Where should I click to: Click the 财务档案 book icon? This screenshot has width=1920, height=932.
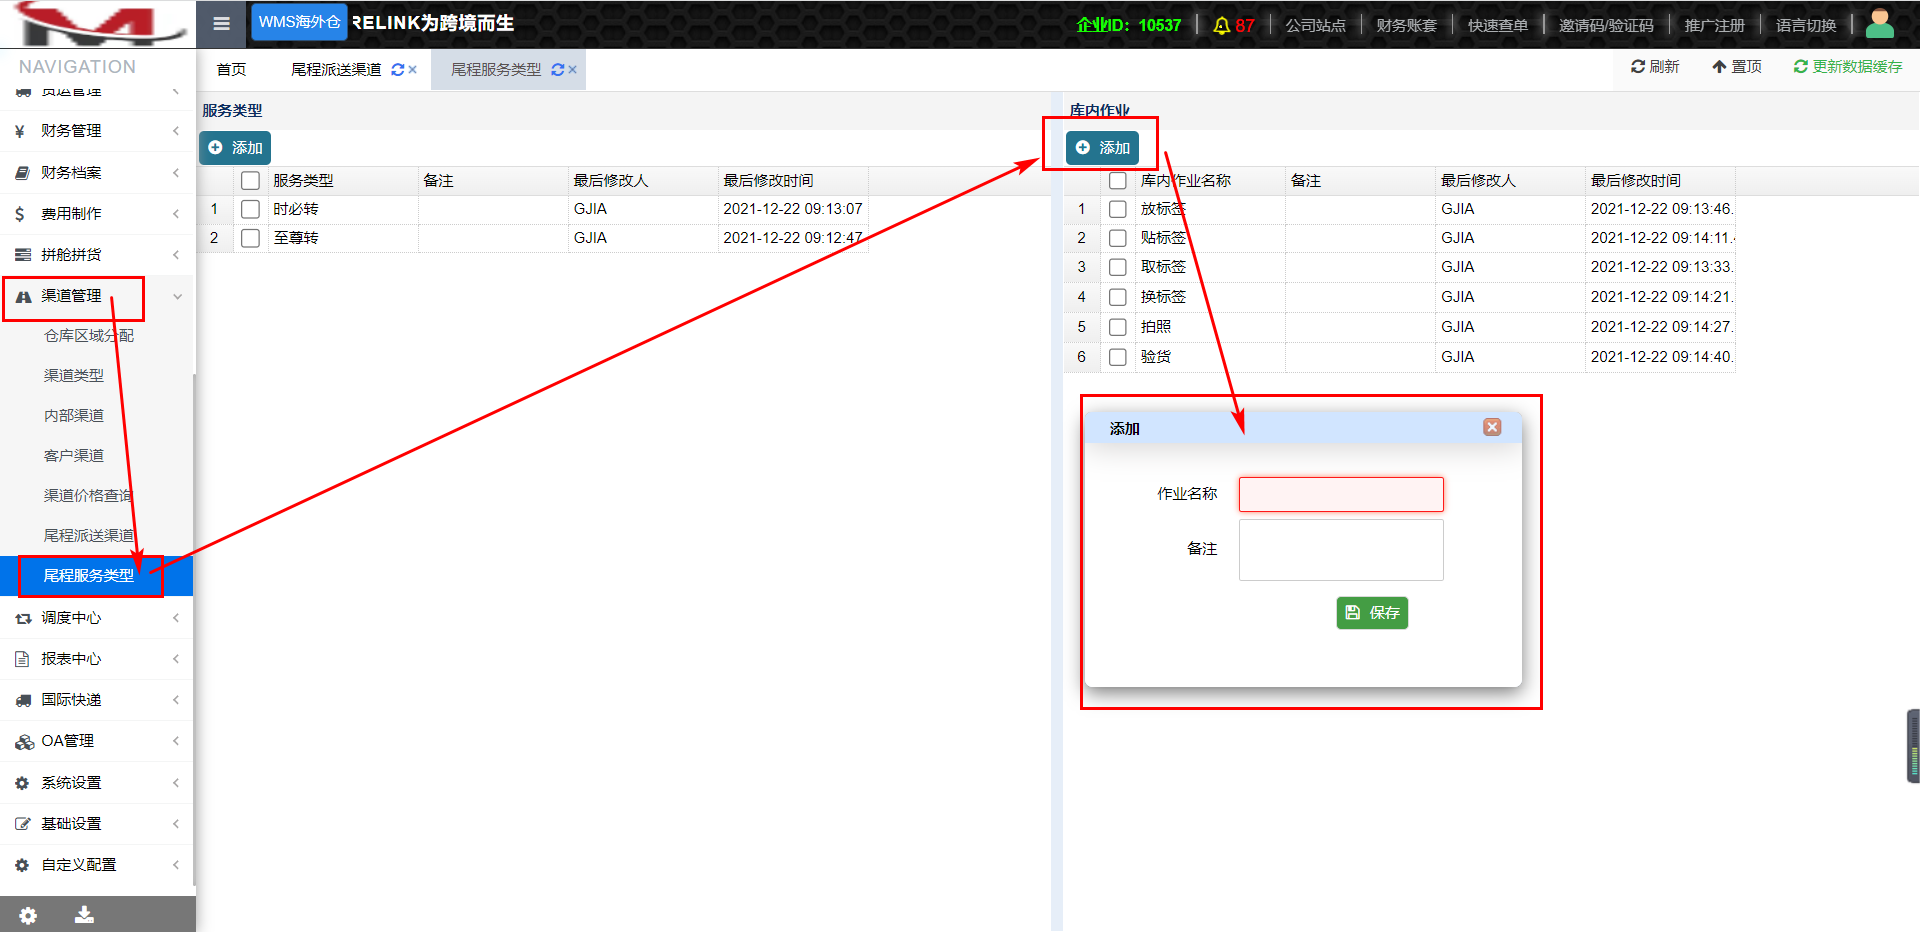click(22, 173)
